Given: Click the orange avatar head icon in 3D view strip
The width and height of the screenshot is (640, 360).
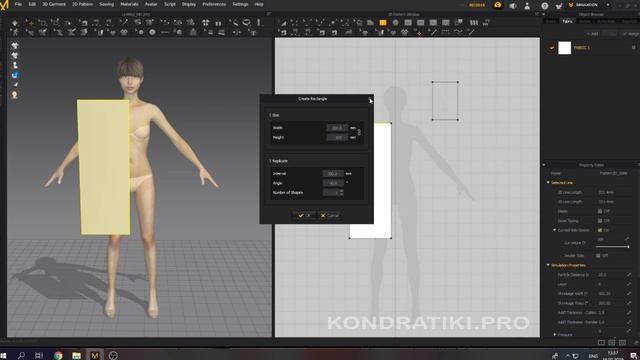Looking at the screenshot, I should [x=15, y=95].
